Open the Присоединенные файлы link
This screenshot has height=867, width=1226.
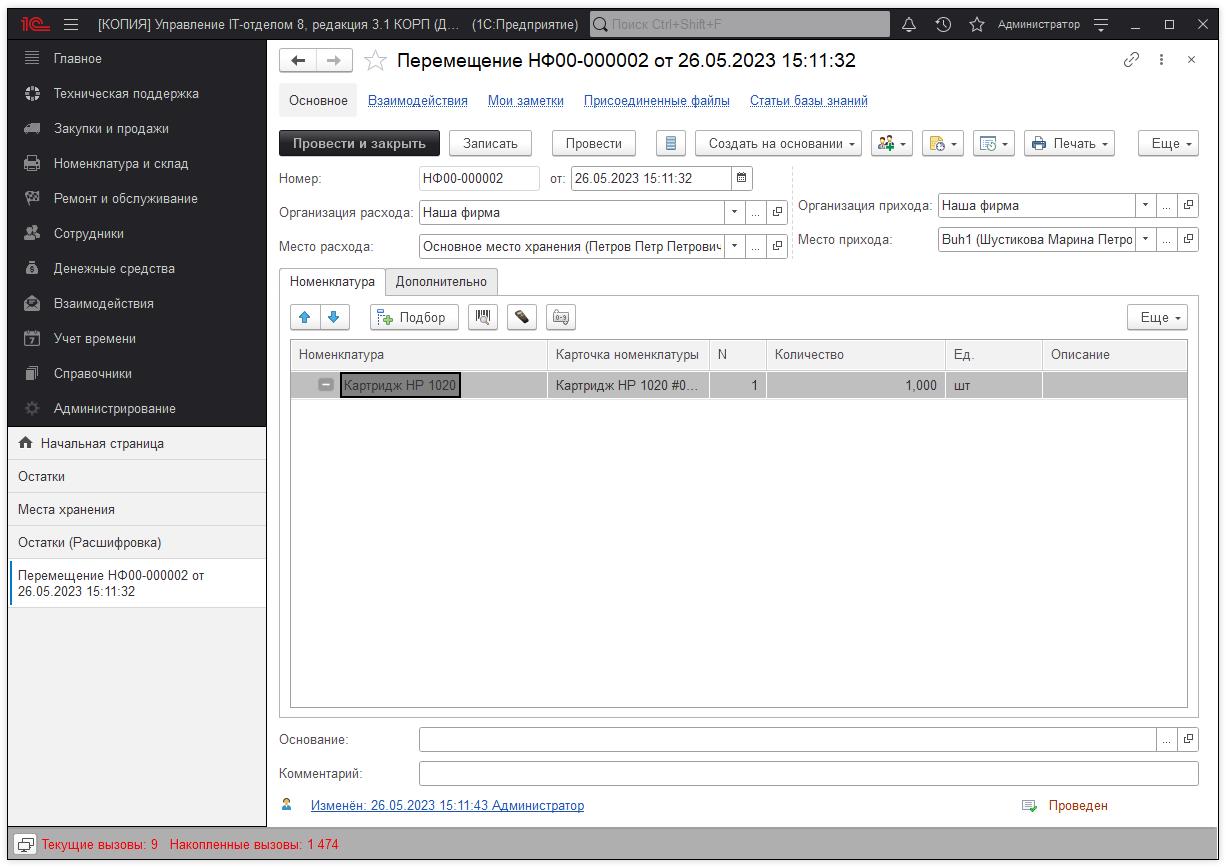tap(656, 100)
